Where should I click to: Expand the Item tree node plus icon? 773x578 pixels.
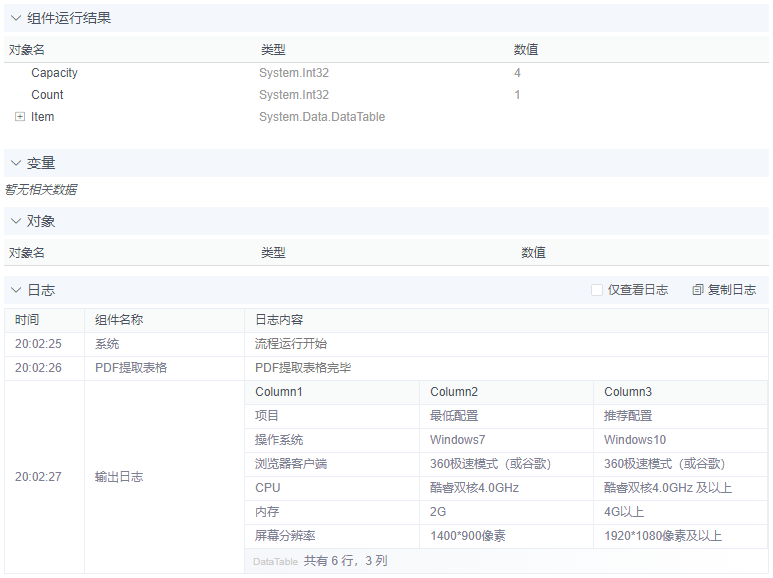pos(20,117)
